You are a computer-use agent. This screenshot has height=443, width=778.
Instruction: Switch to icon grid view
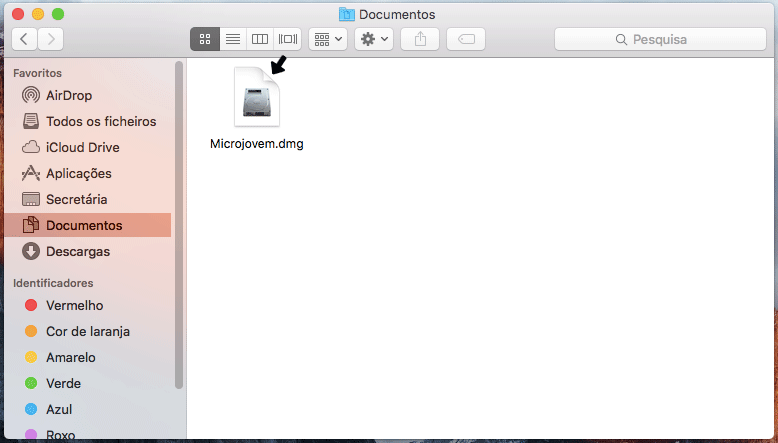[205, 39]
